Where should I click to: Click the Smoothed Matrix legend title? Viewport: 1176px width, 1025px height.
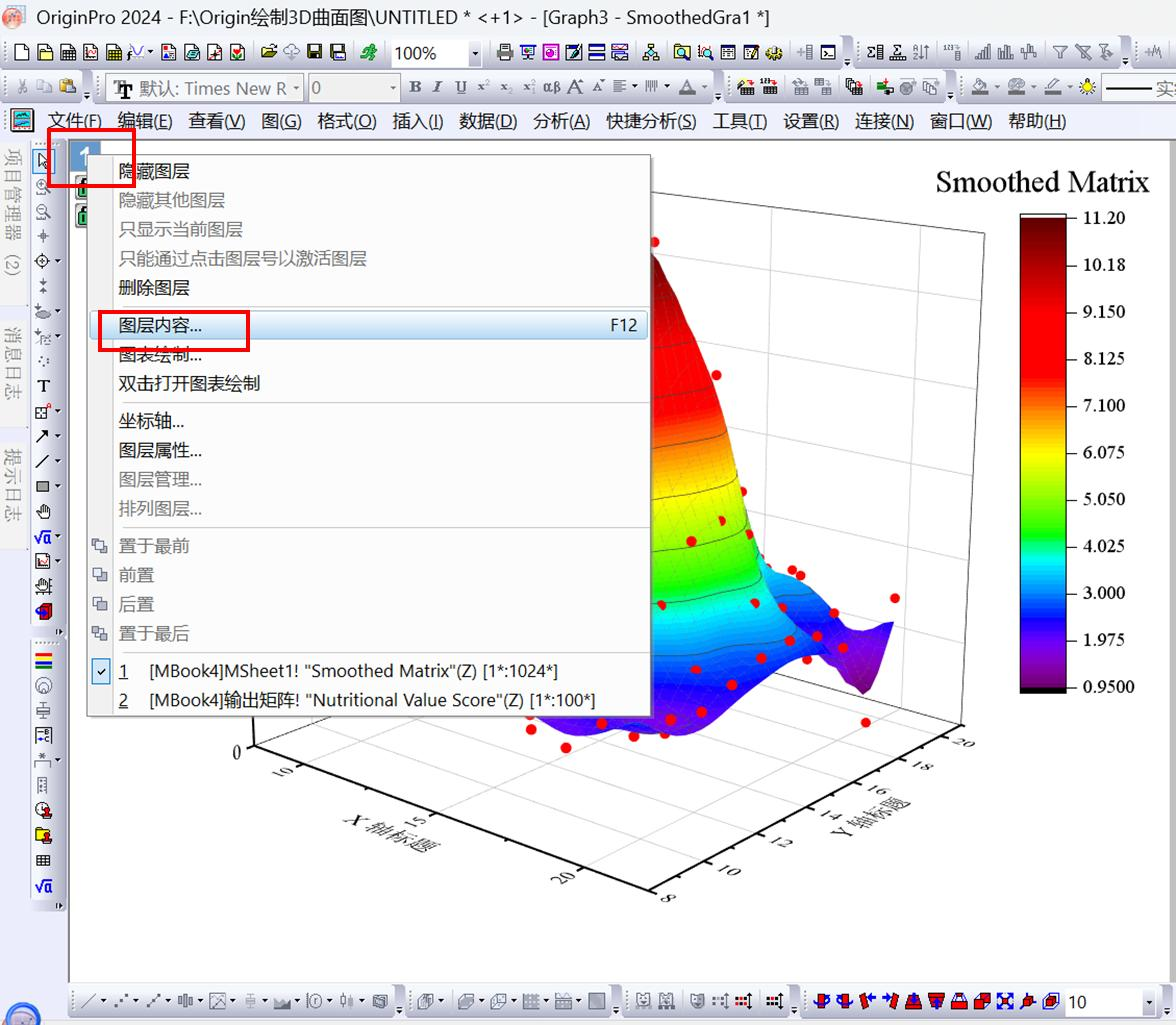(1042, 182)
